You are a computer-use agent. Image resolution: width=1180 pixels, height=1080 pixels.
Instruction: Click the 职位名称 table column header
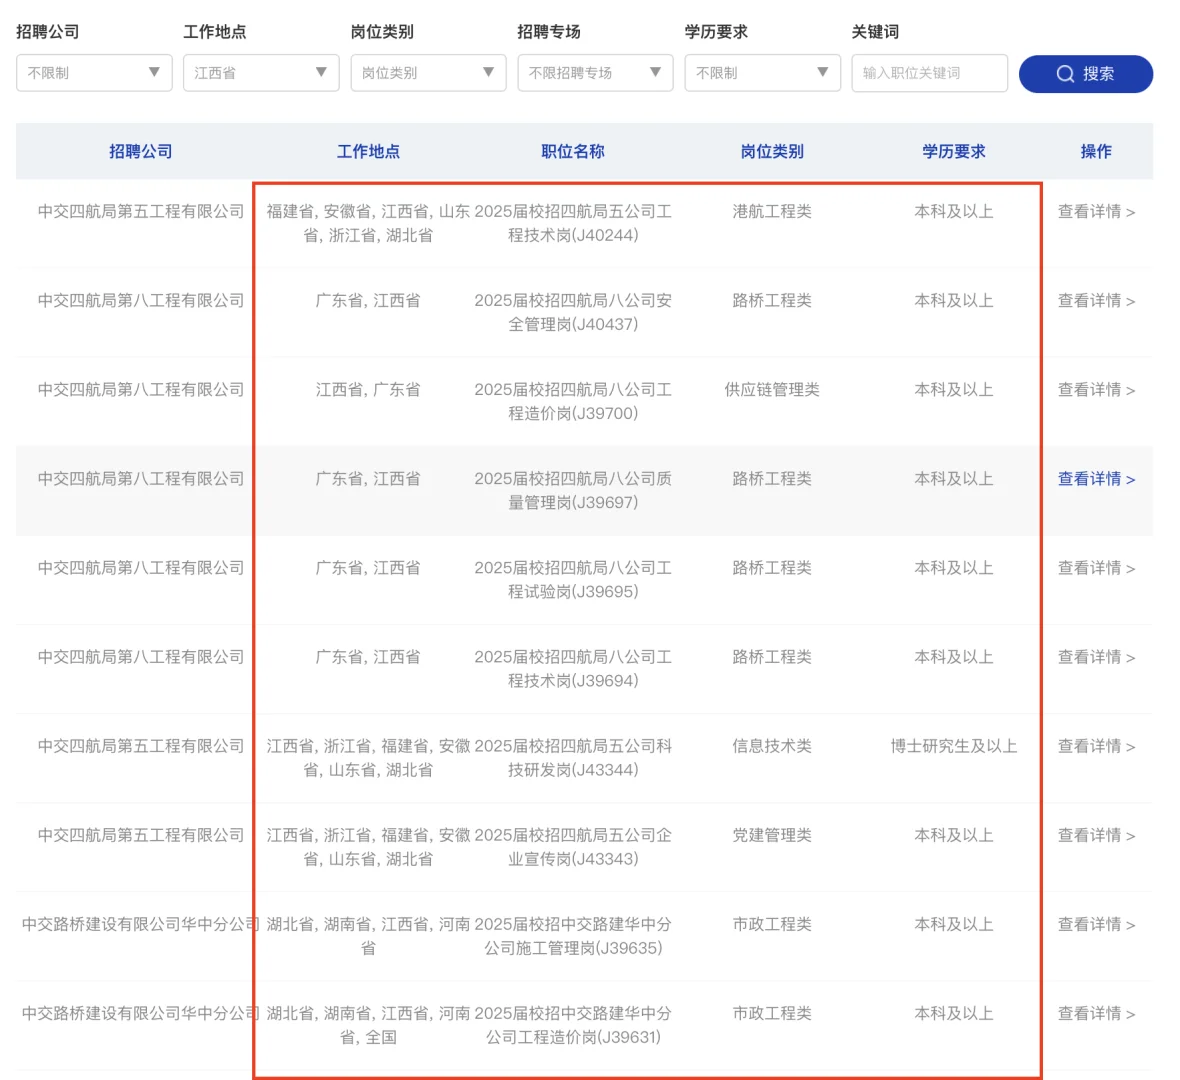(573, 151)
